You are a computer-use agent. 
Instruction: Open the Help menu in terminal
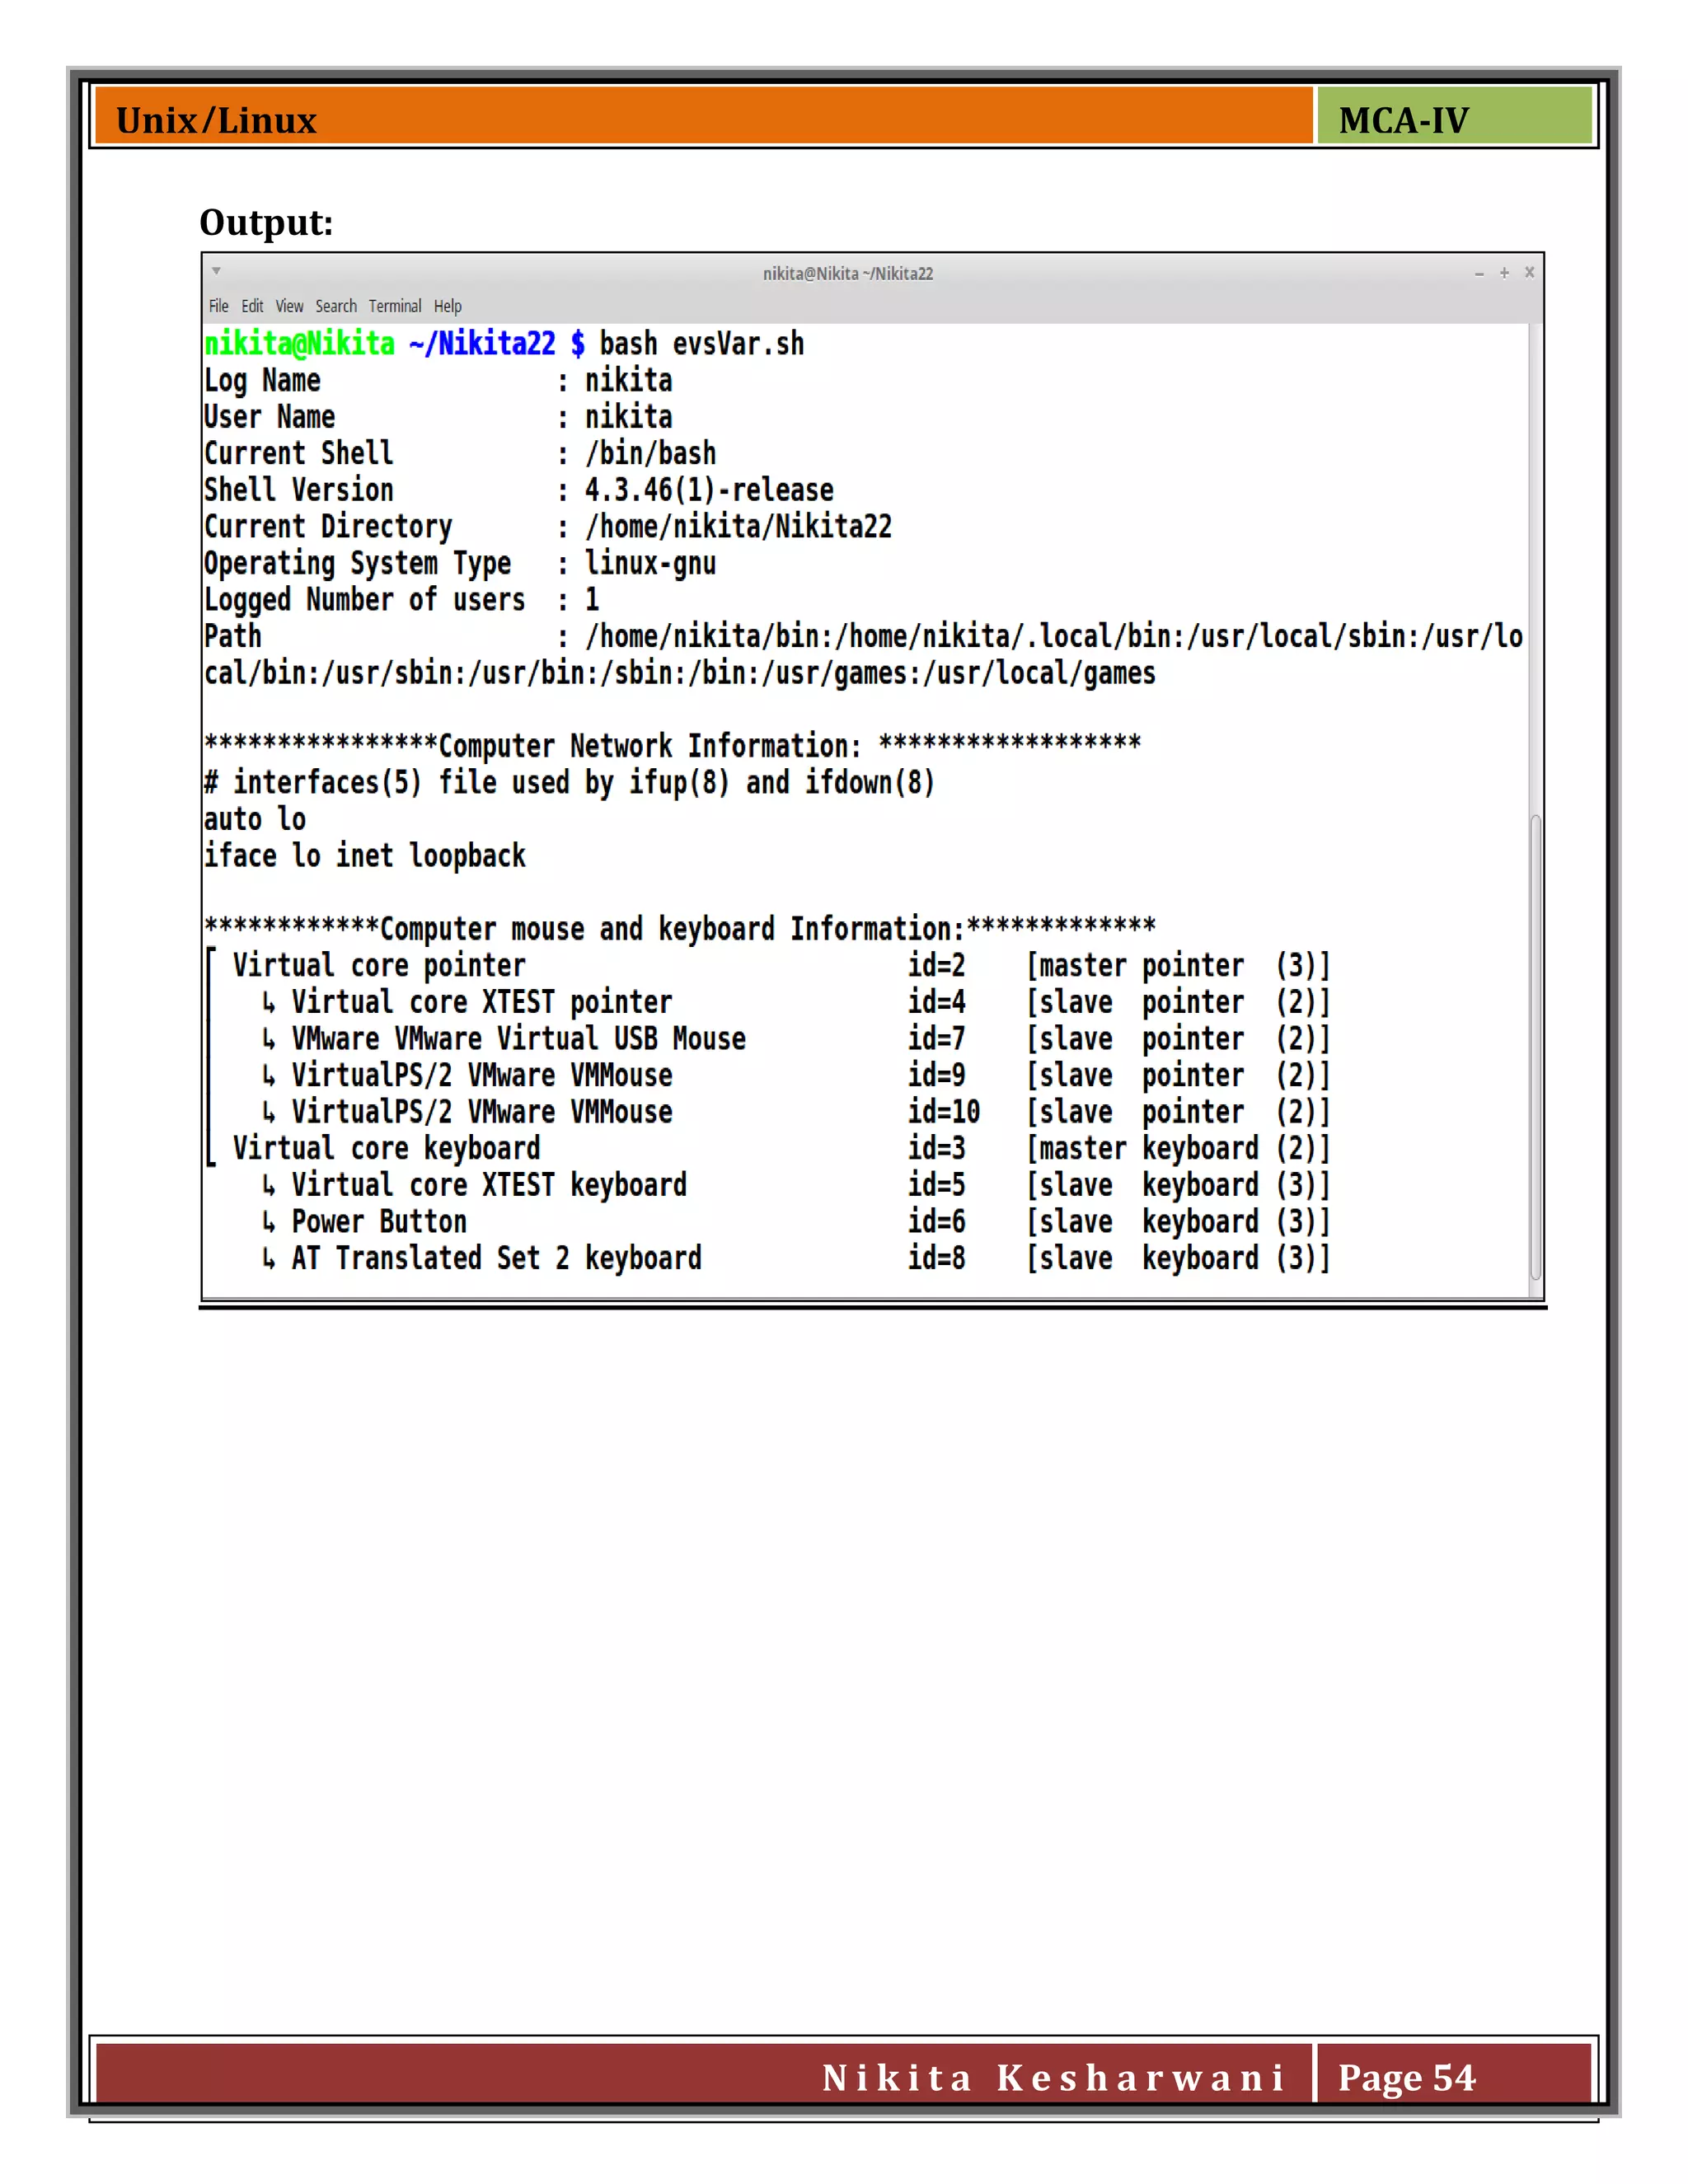coord(447,306)
